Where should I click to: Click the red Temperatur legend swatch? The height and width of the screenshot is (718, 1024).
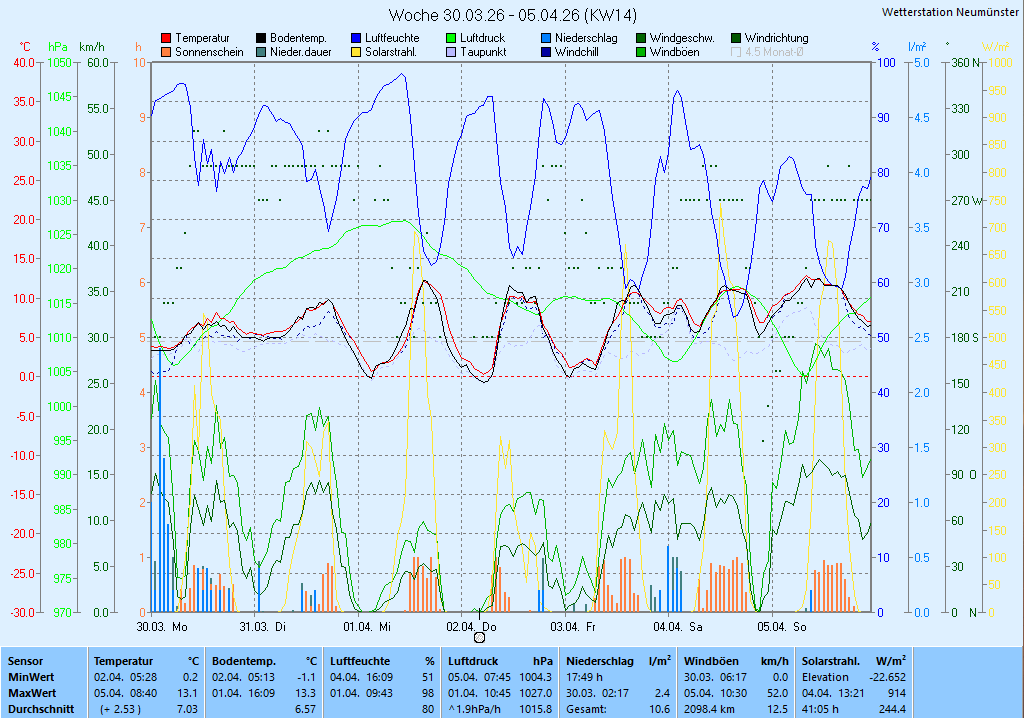tap(166, 38)
